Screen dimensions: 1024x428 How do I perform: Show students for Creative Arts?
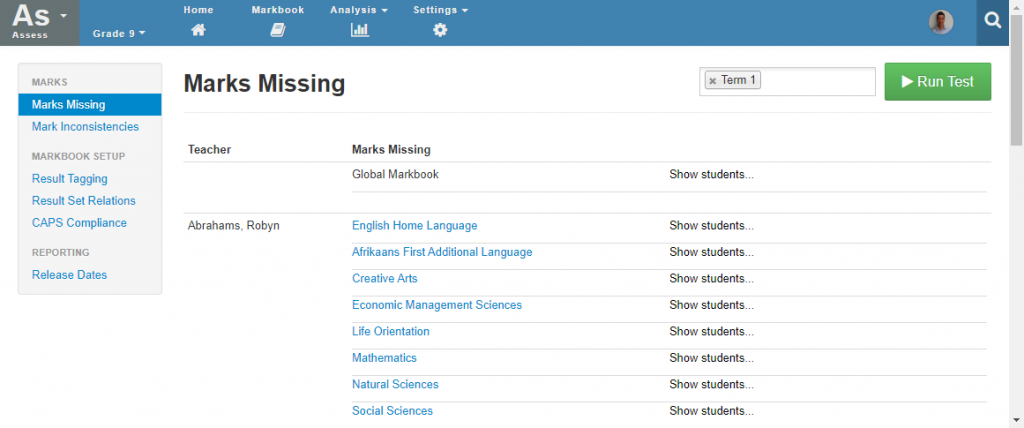click(x=711, y=278)
